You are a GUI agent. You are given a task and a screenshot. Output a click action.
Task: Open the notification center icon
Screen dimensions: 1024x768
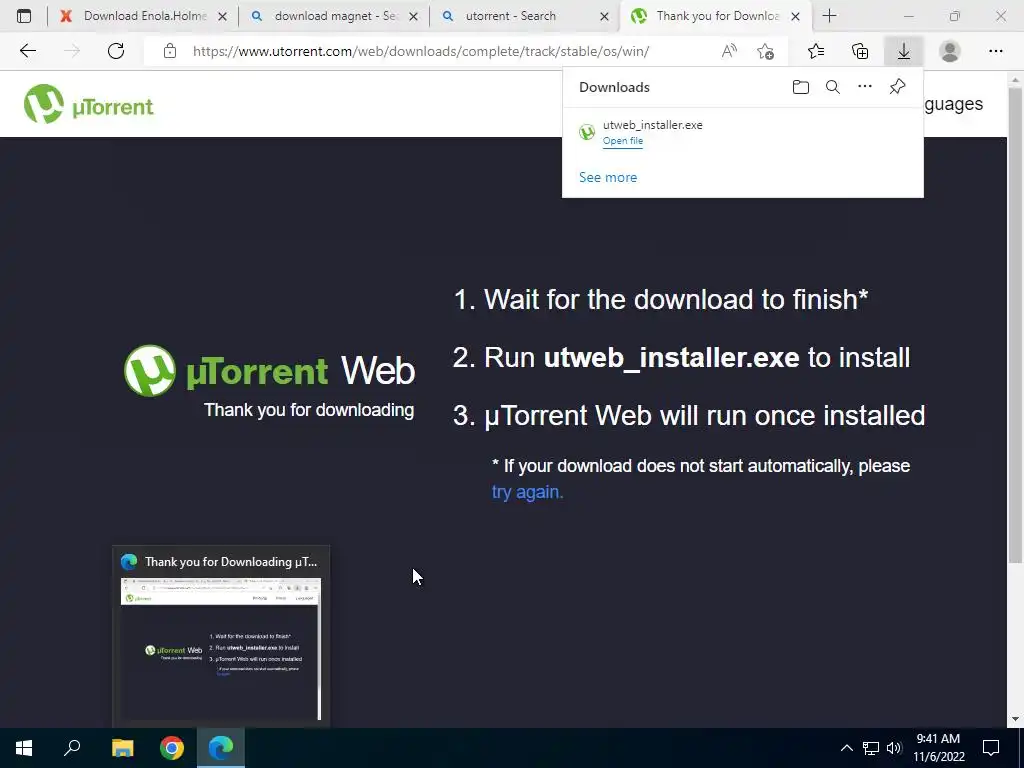point(991,748)
